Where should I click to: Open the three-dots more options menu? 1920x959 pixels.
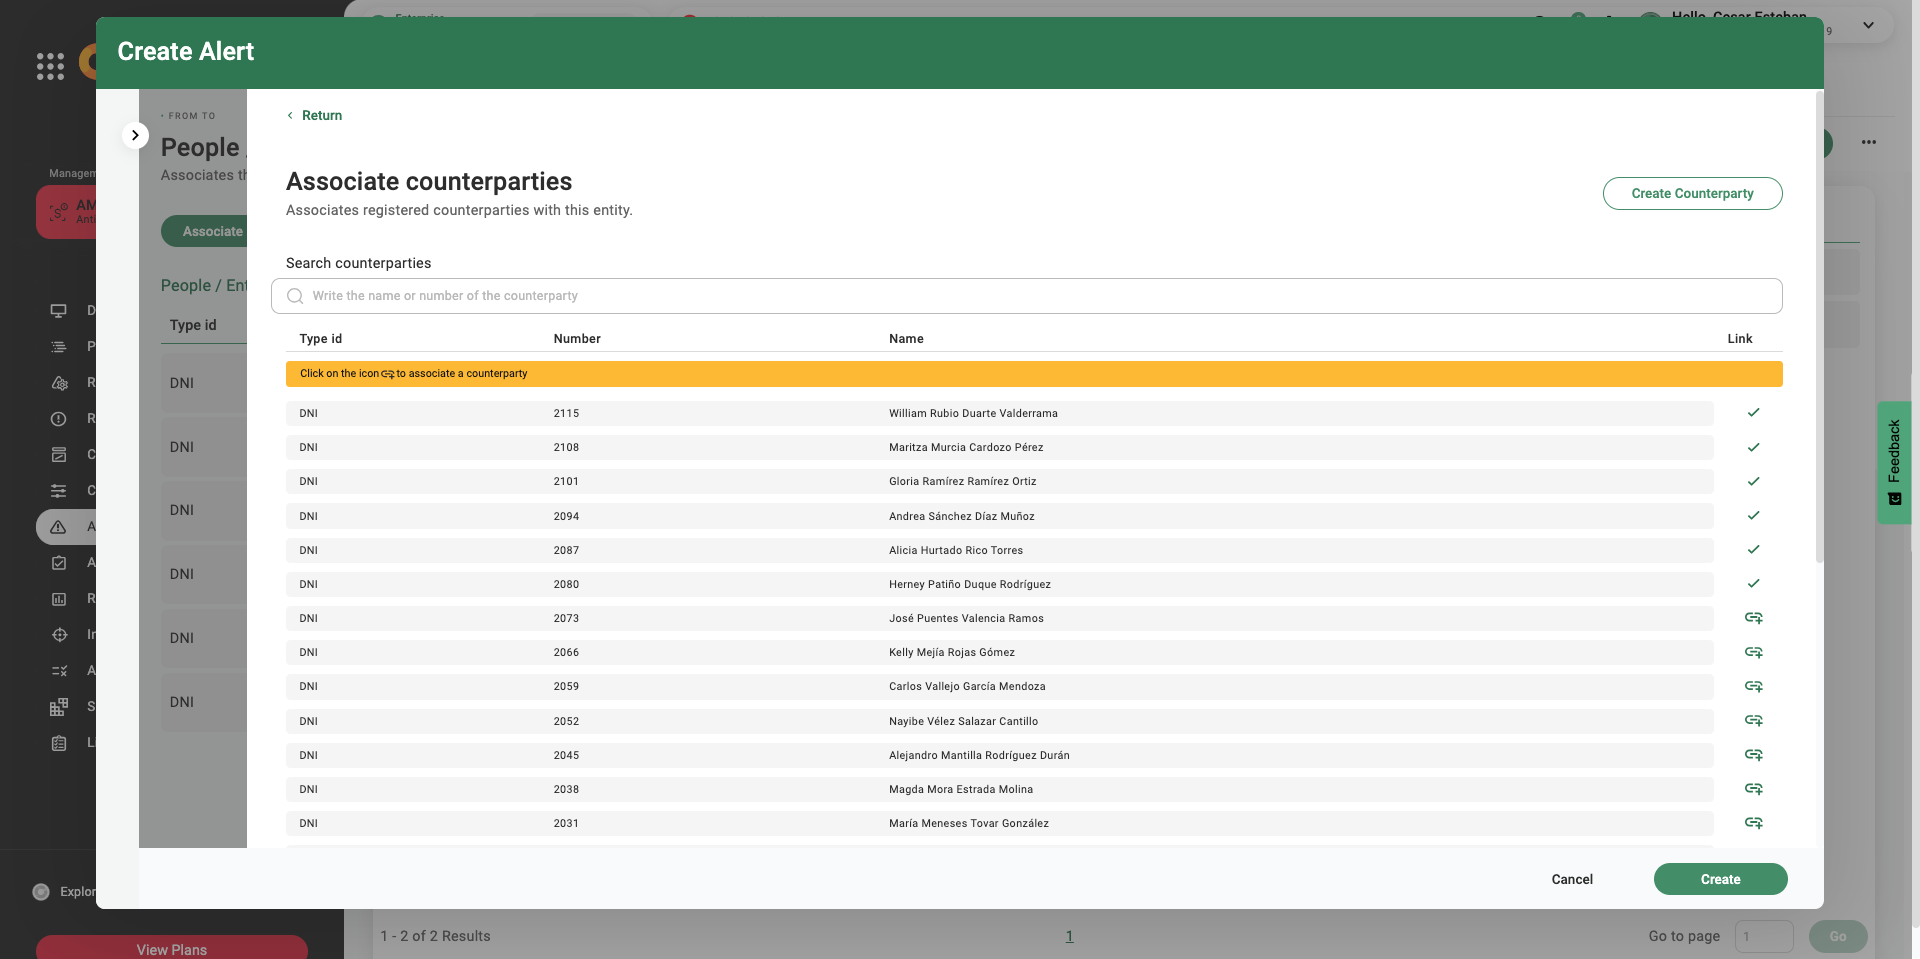pos(1868,142)
